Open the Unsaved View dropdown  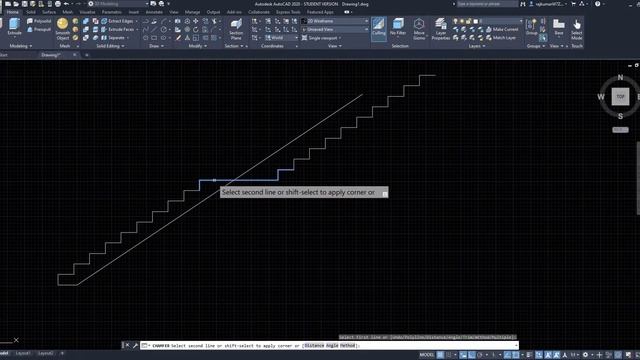coord(335,29)
